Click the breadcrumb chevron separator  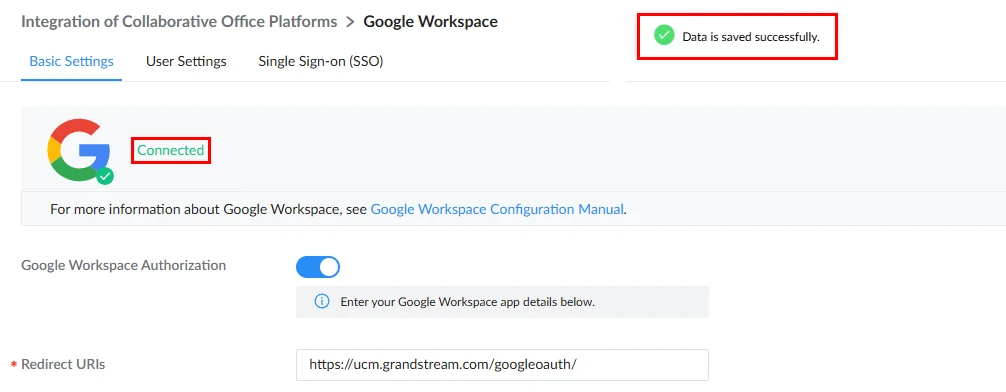(x=350, y=22)
